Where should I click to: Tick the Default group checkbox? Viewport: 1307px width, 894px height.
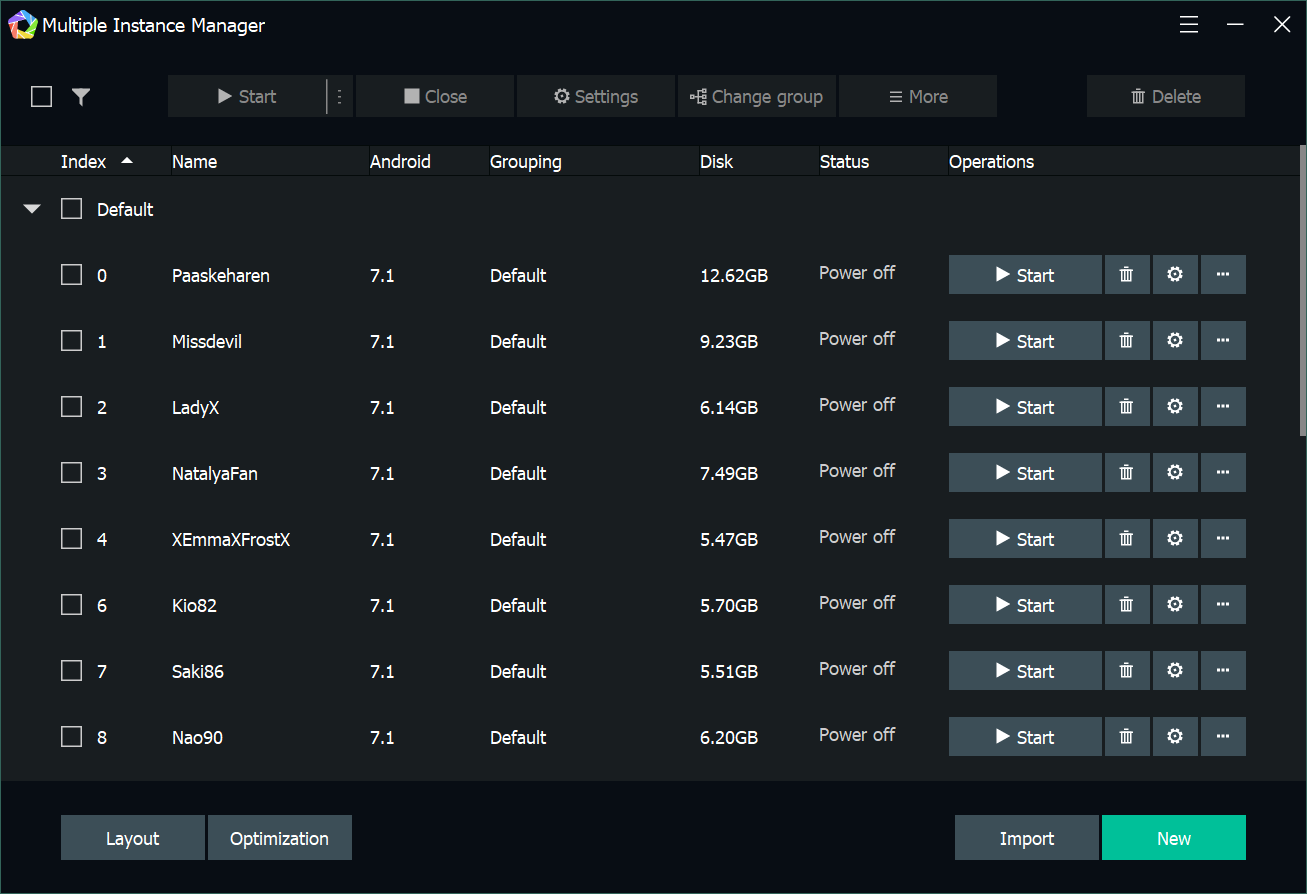(x=72, y=209)
